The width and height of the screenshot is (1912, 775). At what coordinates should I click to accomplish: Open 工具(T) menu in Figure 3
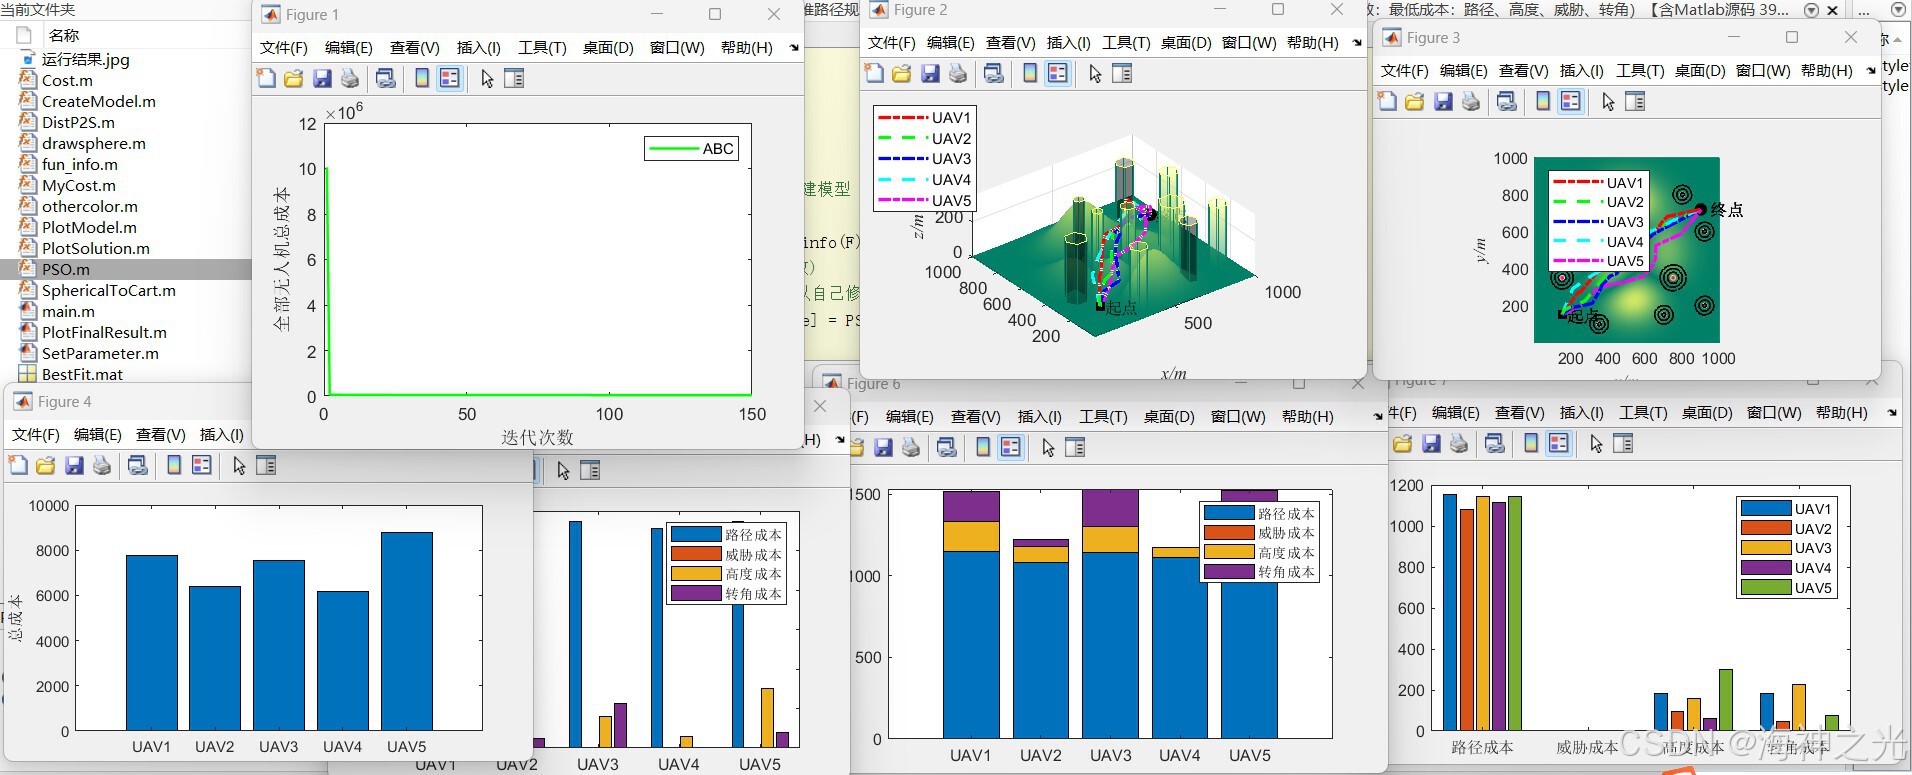(1640, 70)
